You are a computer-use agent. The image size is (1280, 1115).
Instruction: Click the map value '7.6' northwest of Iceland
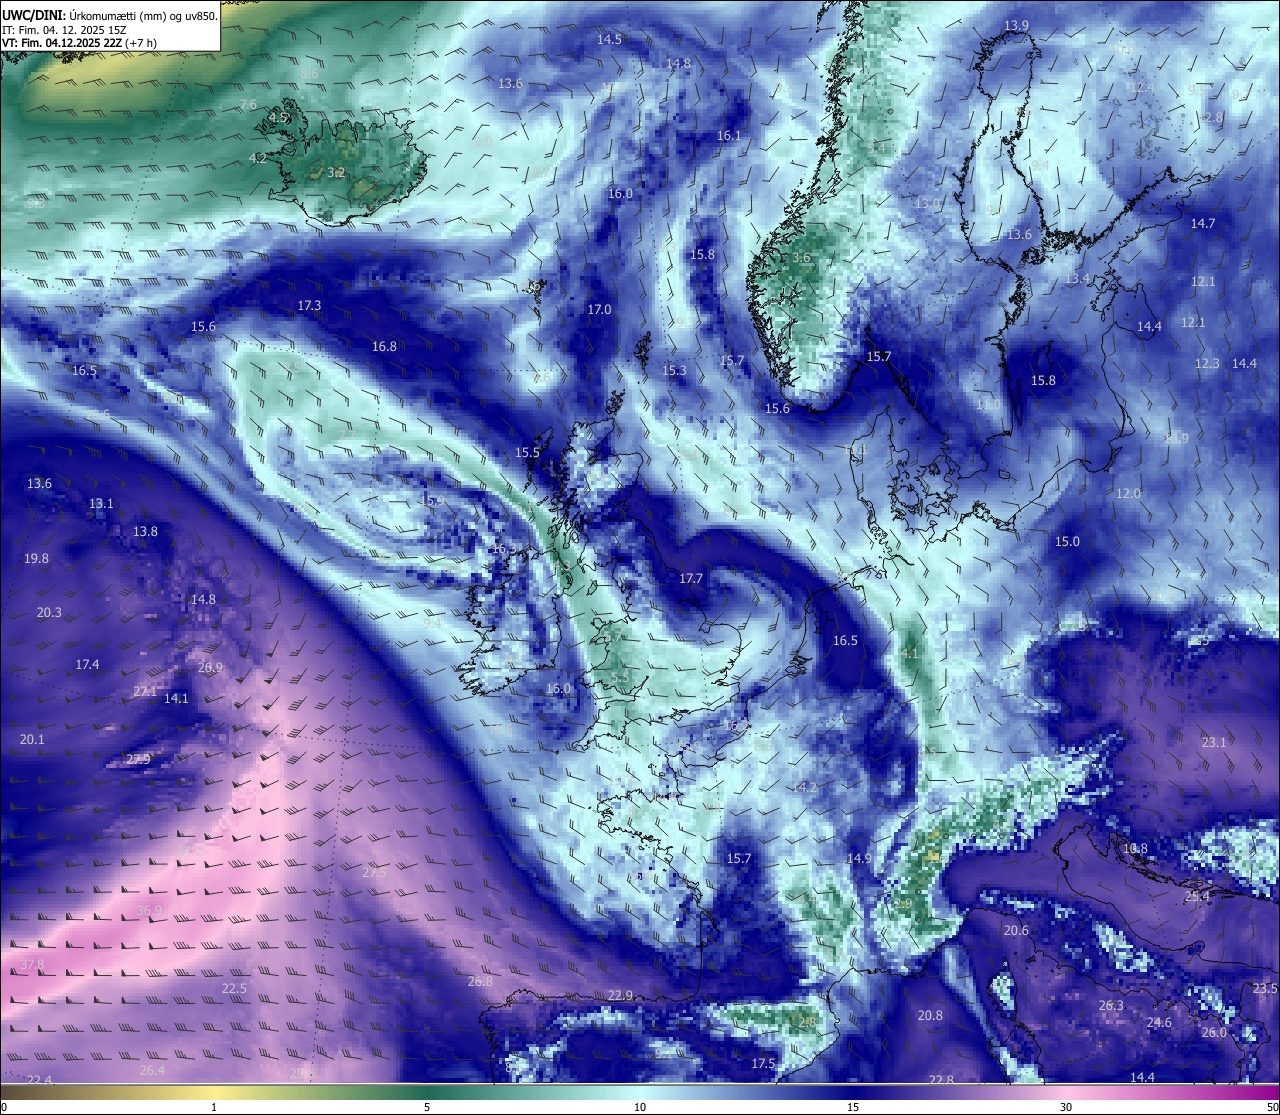tap(248, 105)
